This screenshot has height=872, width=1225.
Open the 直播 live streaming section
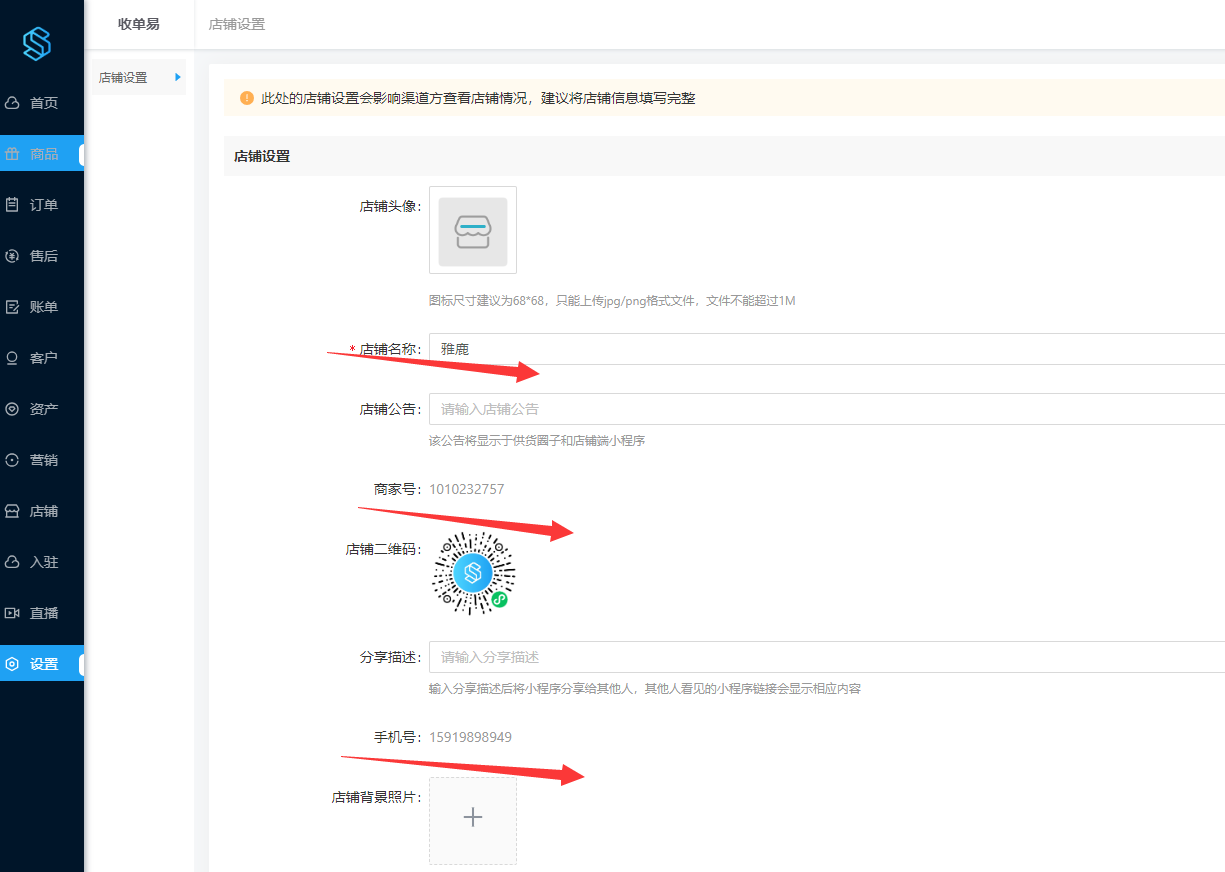[42, 613]
